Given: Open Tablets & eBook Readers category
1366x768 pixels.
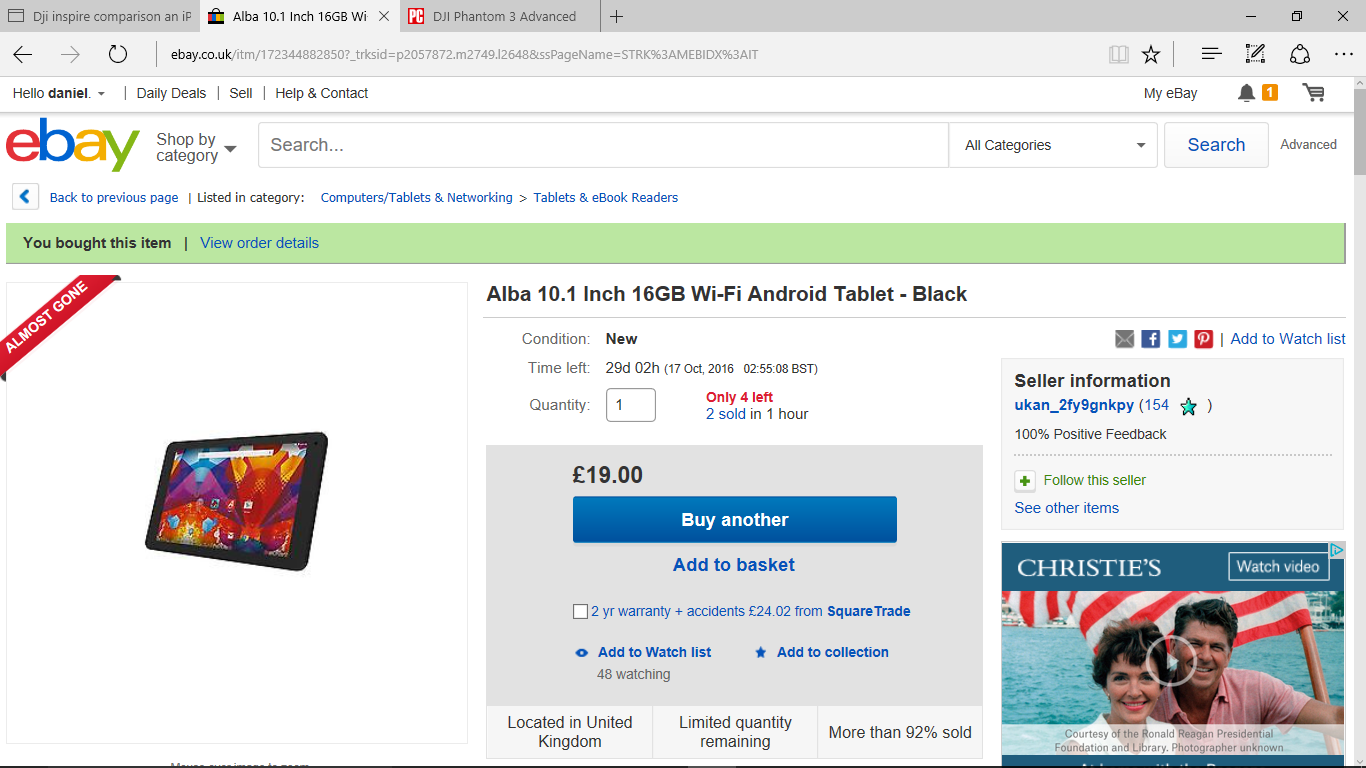Looking at the screenshot, I should pyautogui.click(x=605, y=198).
